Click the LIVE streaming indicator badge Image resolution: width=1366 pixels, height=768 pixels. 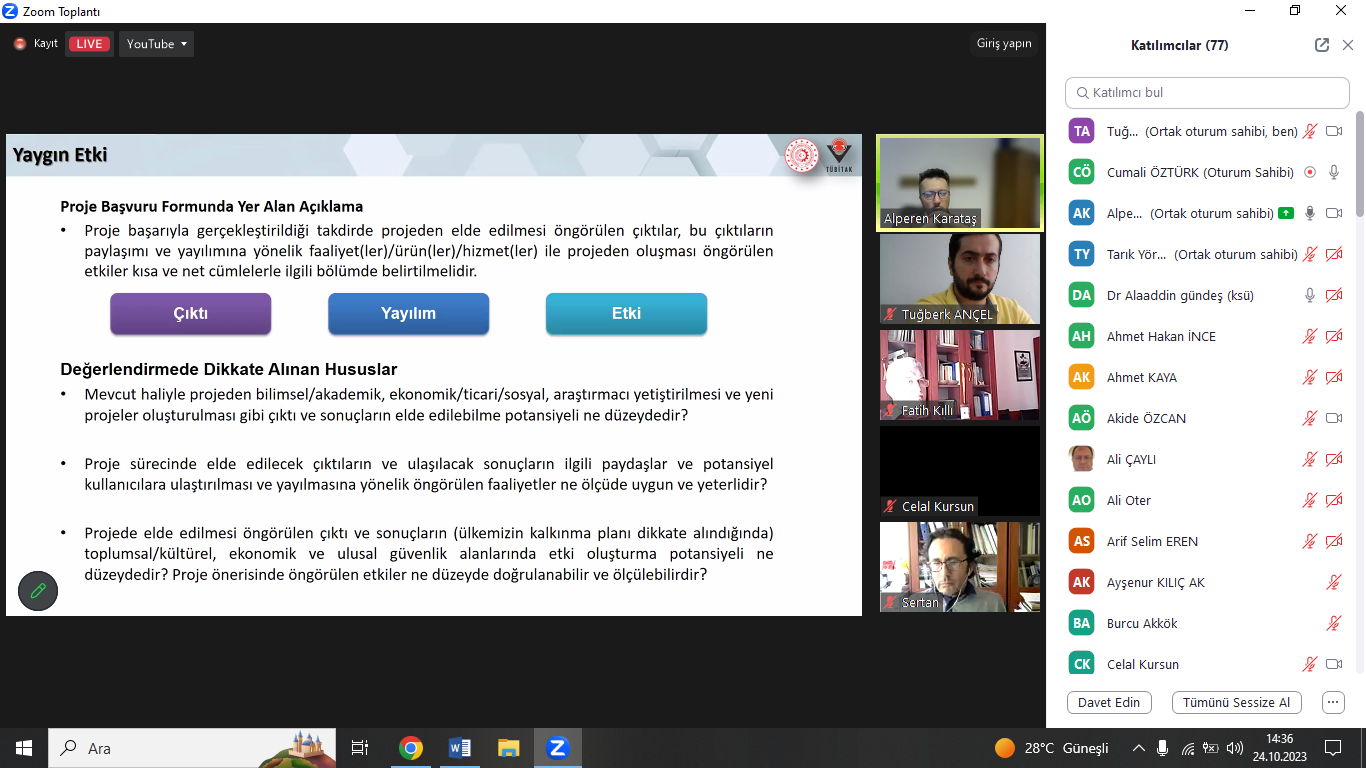89,44
